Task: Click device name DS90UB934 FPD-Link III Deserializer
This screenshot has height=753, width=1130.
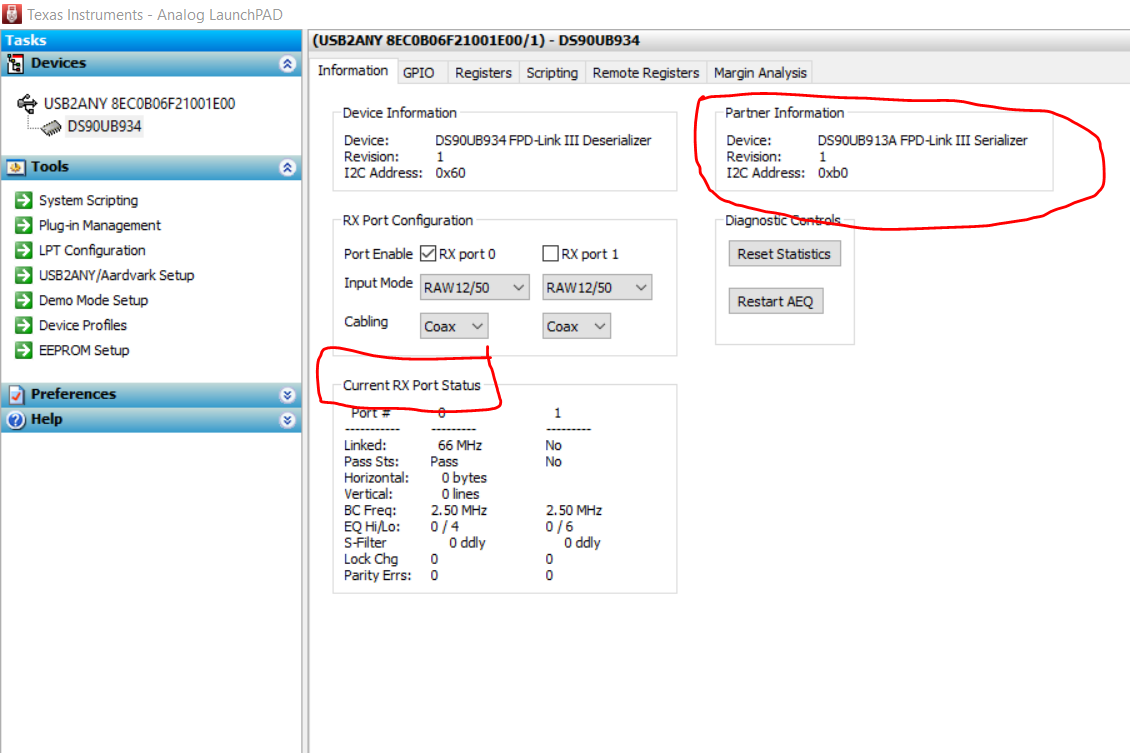Action: pos(543,141)
